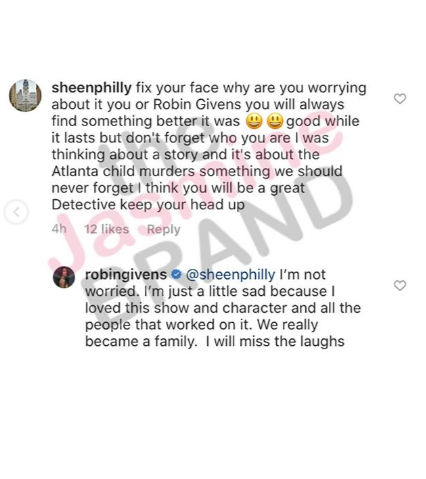Click the first smiley emoji in the comment
This screenshot has height=479, width=426.
pyautogui.click(x=254, y=121)
